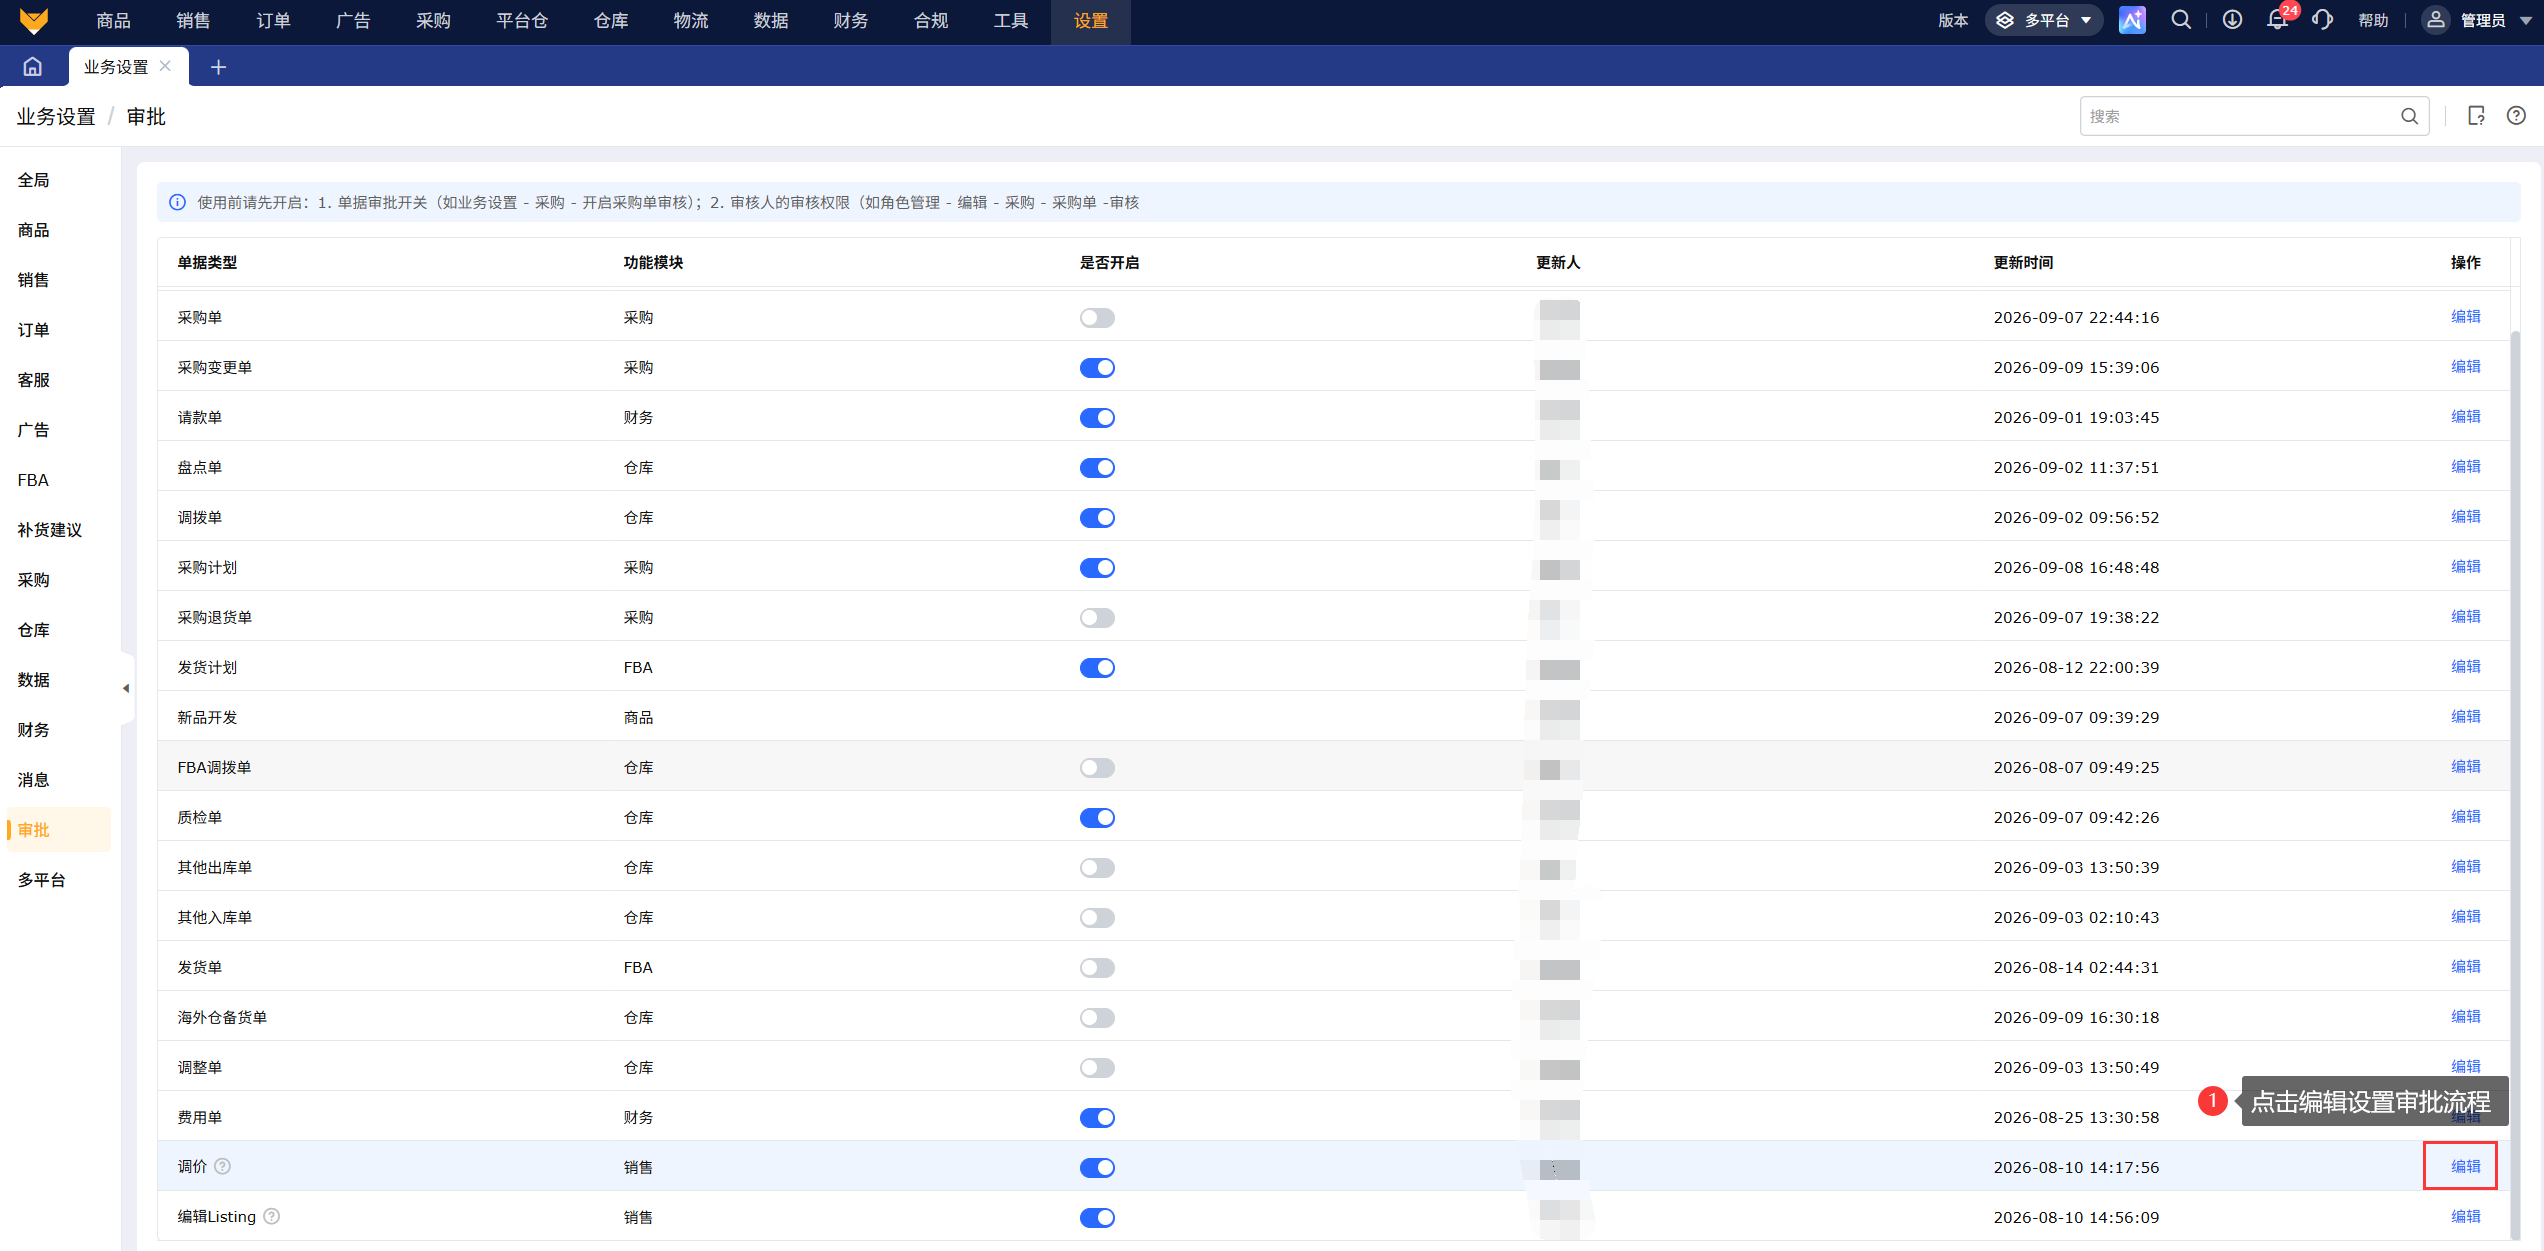Expand the 多平台 dropdown

pos(2047,20)
